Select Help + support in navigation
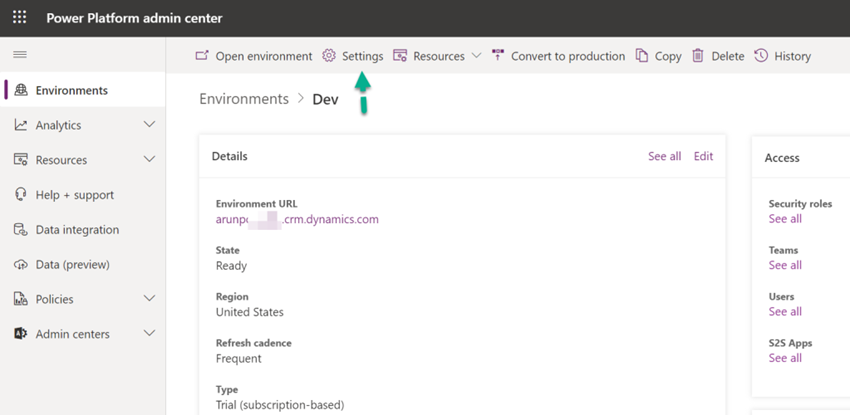This screenshot has height=415, width=850. pos(83,194)
